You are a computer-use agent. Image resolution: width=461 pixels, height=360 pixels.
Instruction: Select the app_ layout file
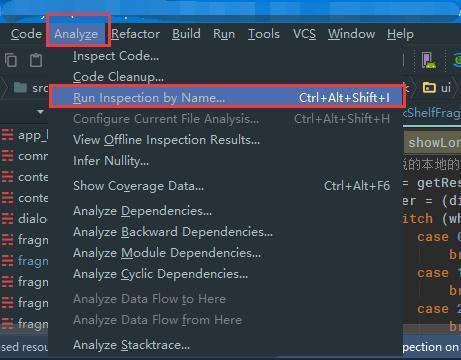pos(25,135)
